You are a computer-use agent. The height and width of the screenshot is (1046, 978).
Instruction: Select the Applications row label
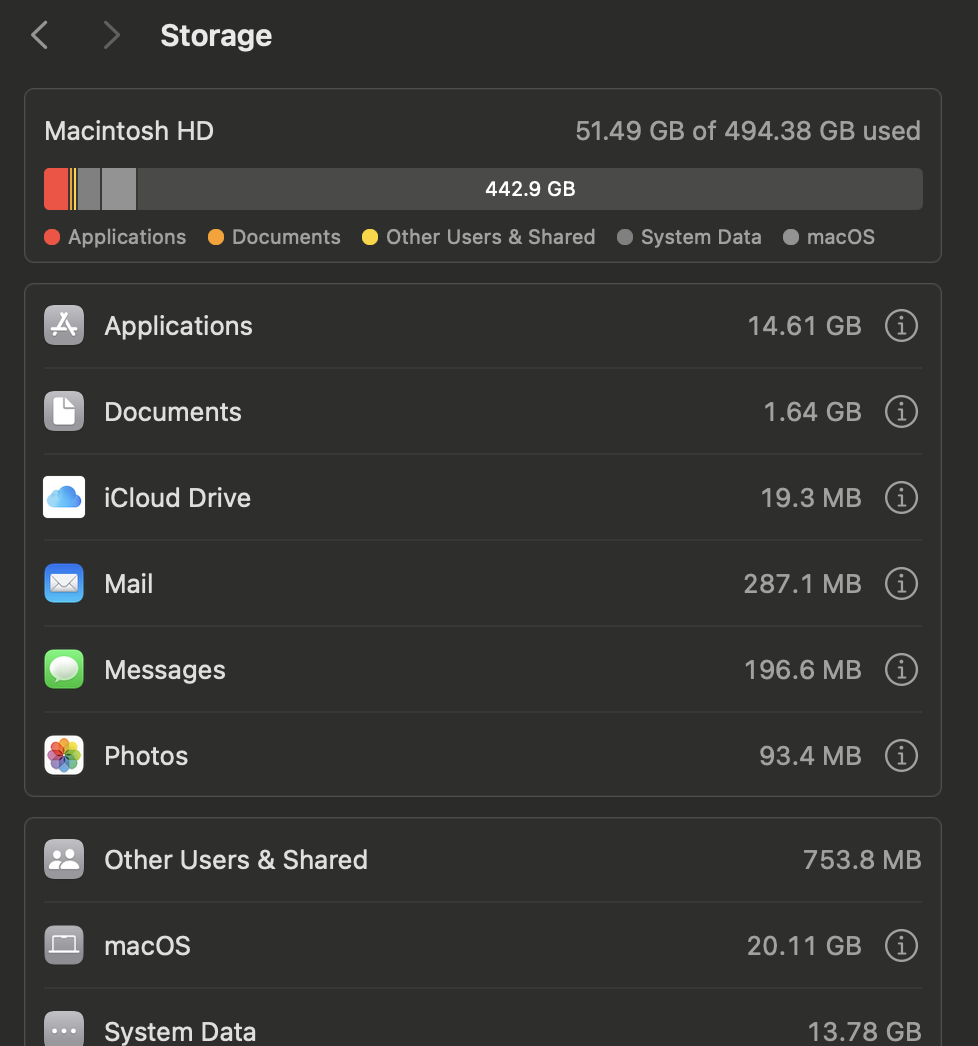[x=178, y=326]
